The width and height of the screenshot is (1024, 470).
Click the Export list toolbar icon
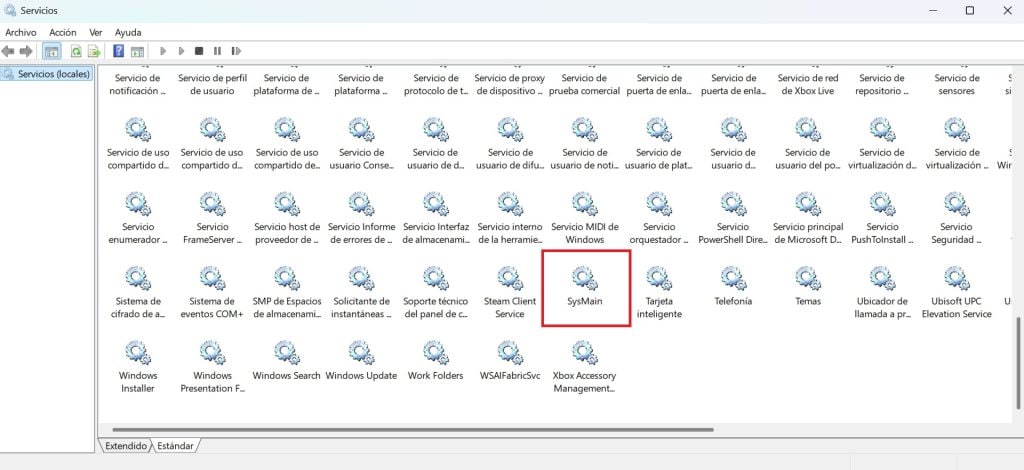coord(94,51)
